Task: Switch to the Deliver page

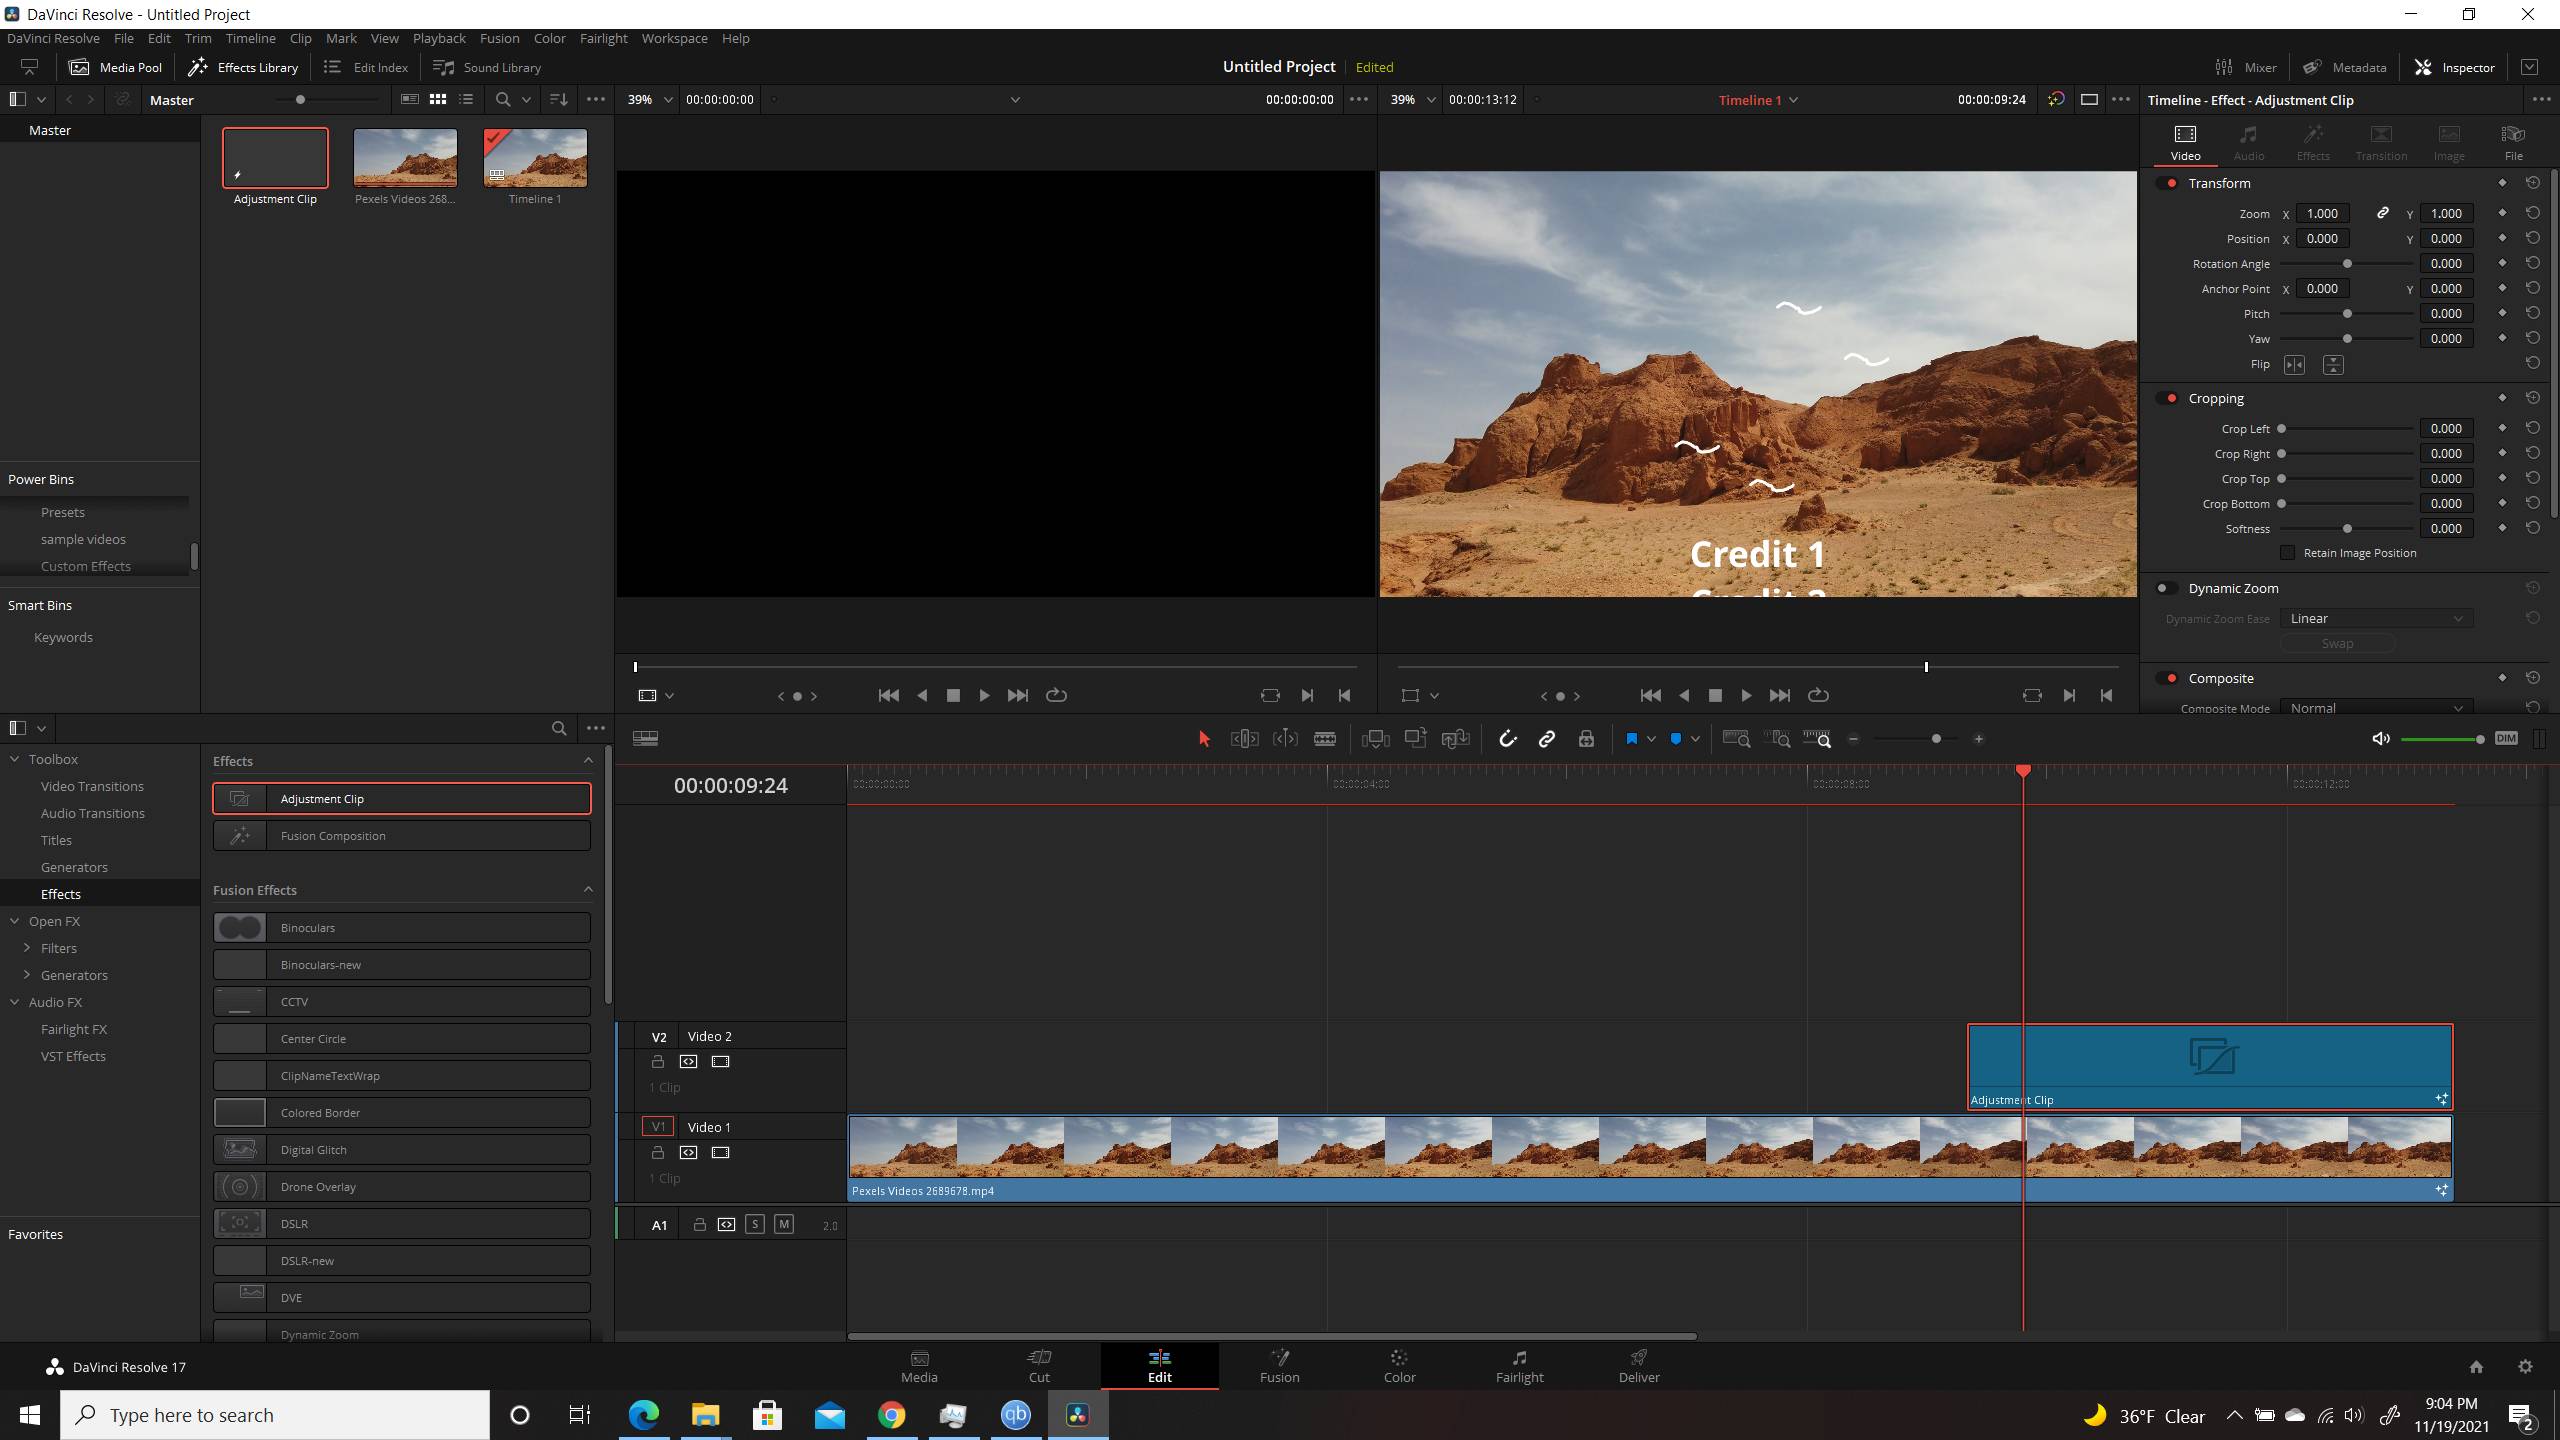Action: click(x=1639, y=1366)
